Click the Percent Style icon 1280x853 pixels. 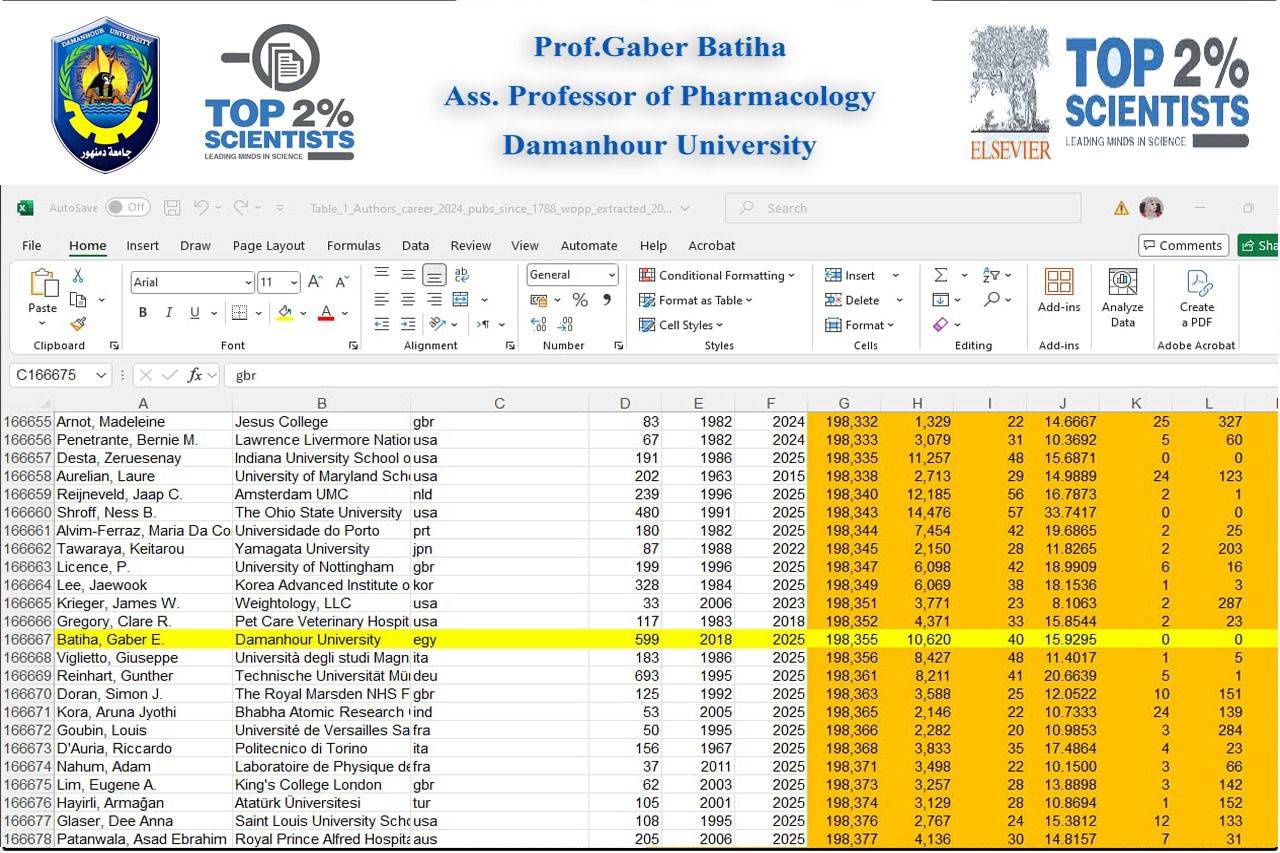(x=580, y=300)
